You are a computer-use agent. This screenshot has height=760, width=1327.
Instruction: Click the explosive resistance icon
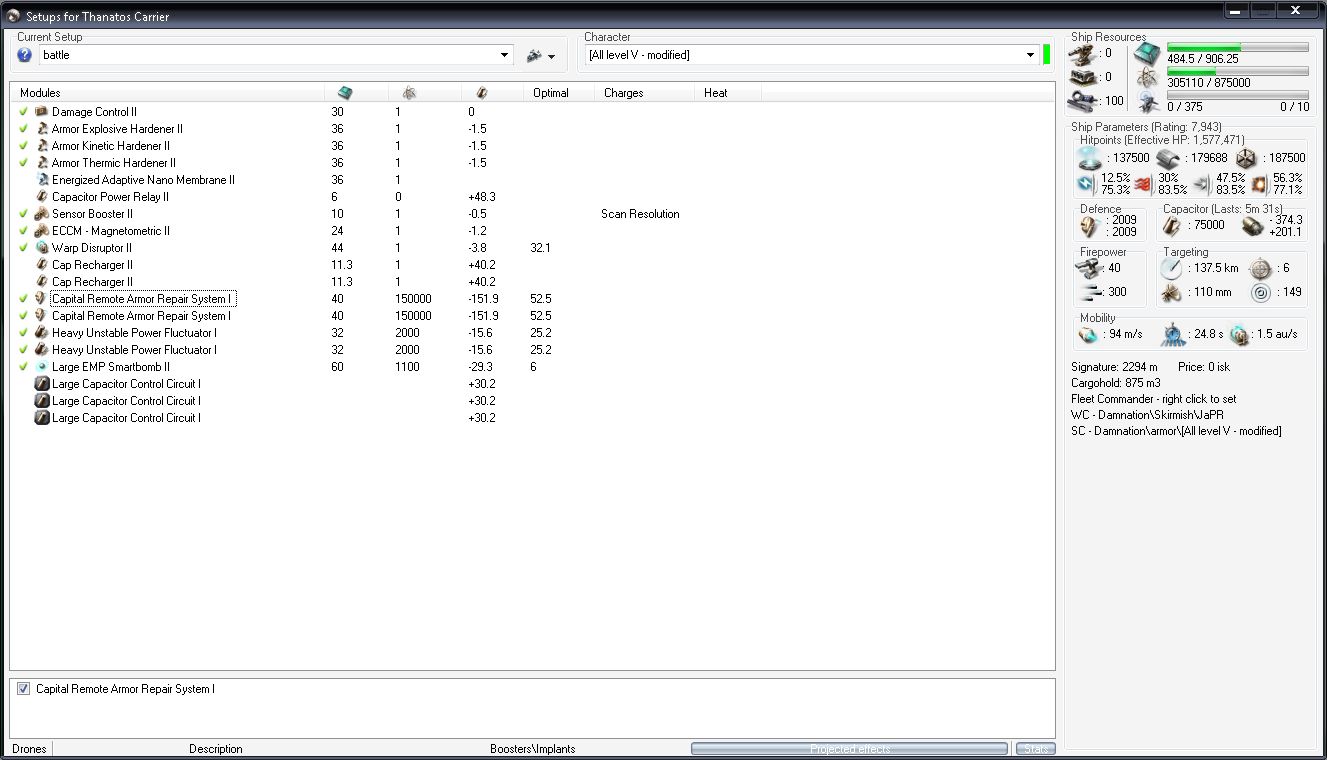[x=1259, y=184]
